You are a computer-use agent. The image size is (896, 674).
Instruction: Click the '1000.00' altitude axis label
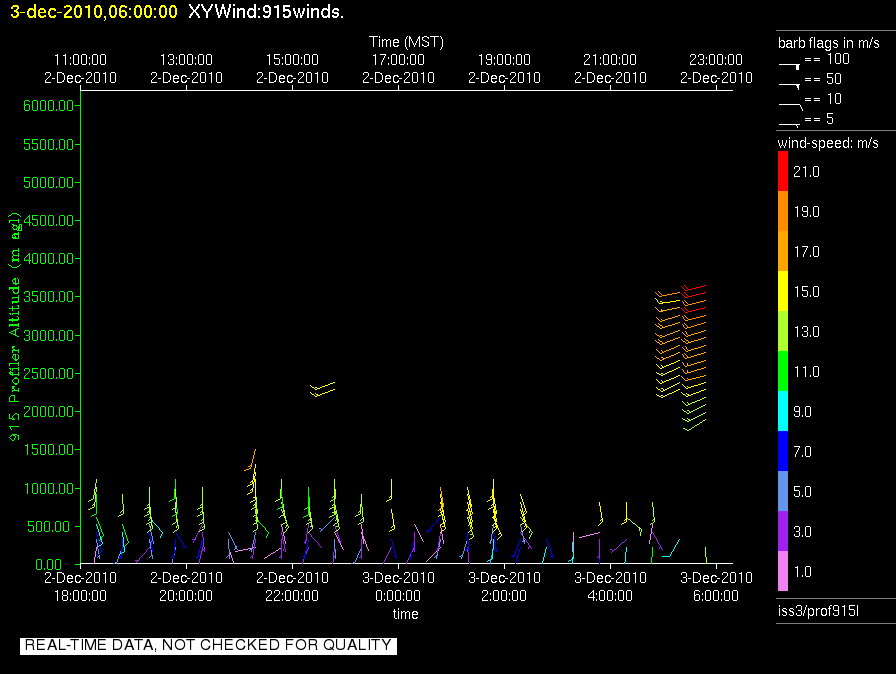(49, 488)
